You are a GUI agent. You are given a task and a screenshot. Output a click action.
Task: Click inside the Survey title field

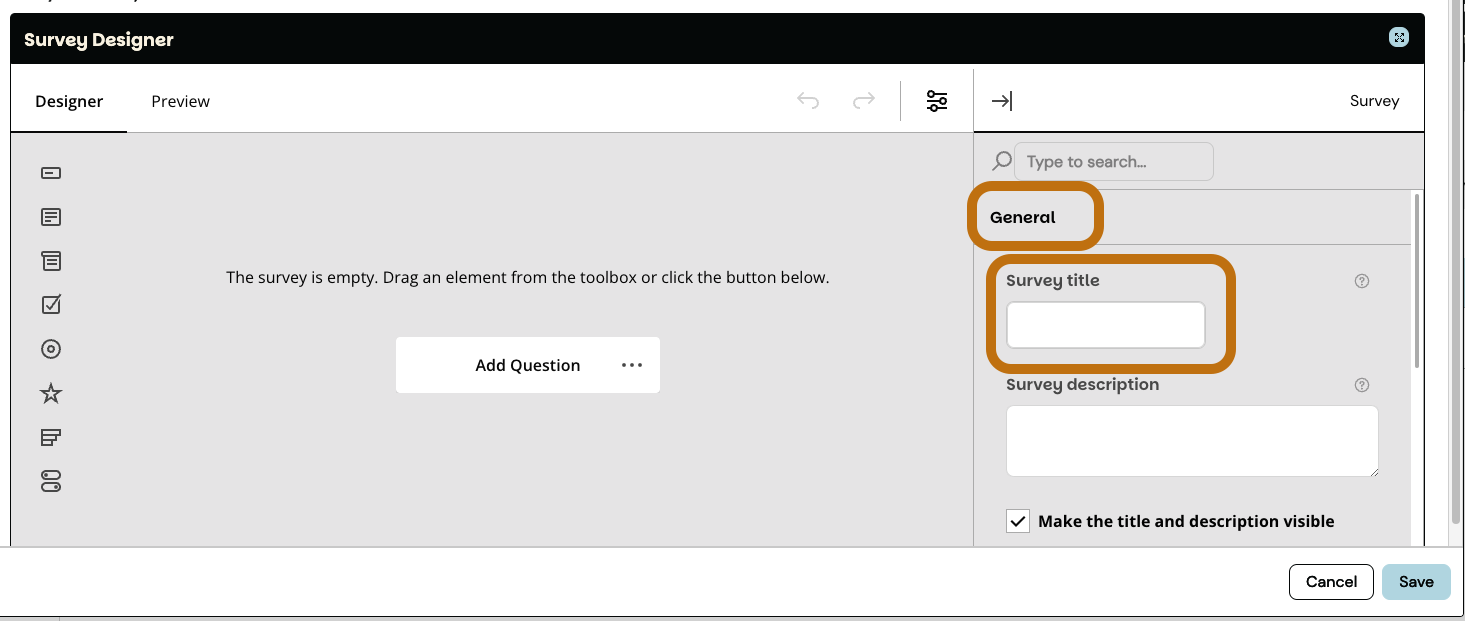coord(1105,326)
